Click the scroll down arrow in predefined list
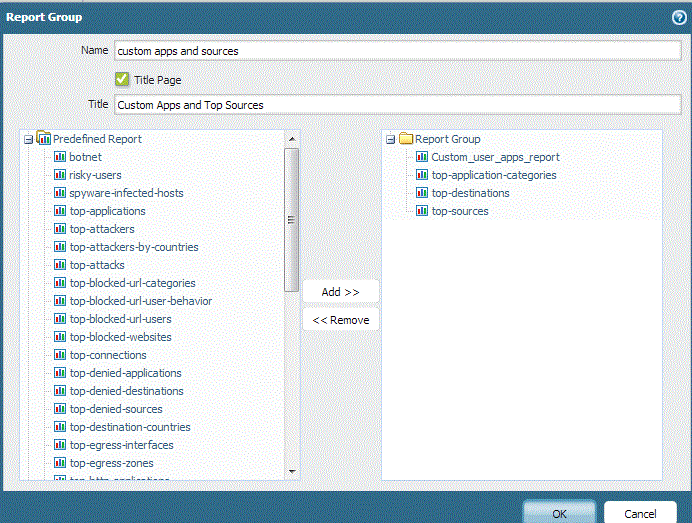The width and height of the screenshot is (692, 523). [292, 470]
